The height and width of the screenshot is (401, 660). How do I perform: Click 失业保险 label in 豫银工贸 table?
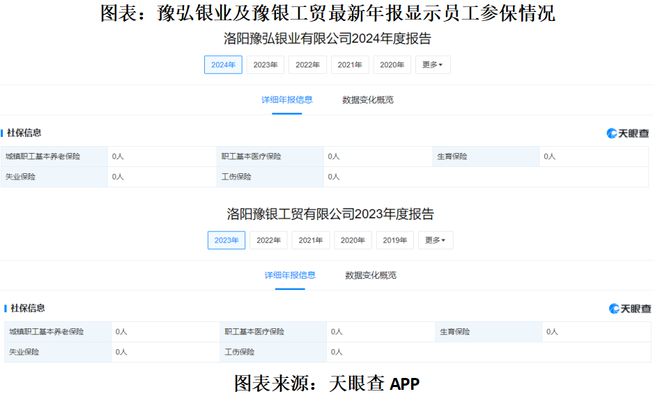[24, 352]
